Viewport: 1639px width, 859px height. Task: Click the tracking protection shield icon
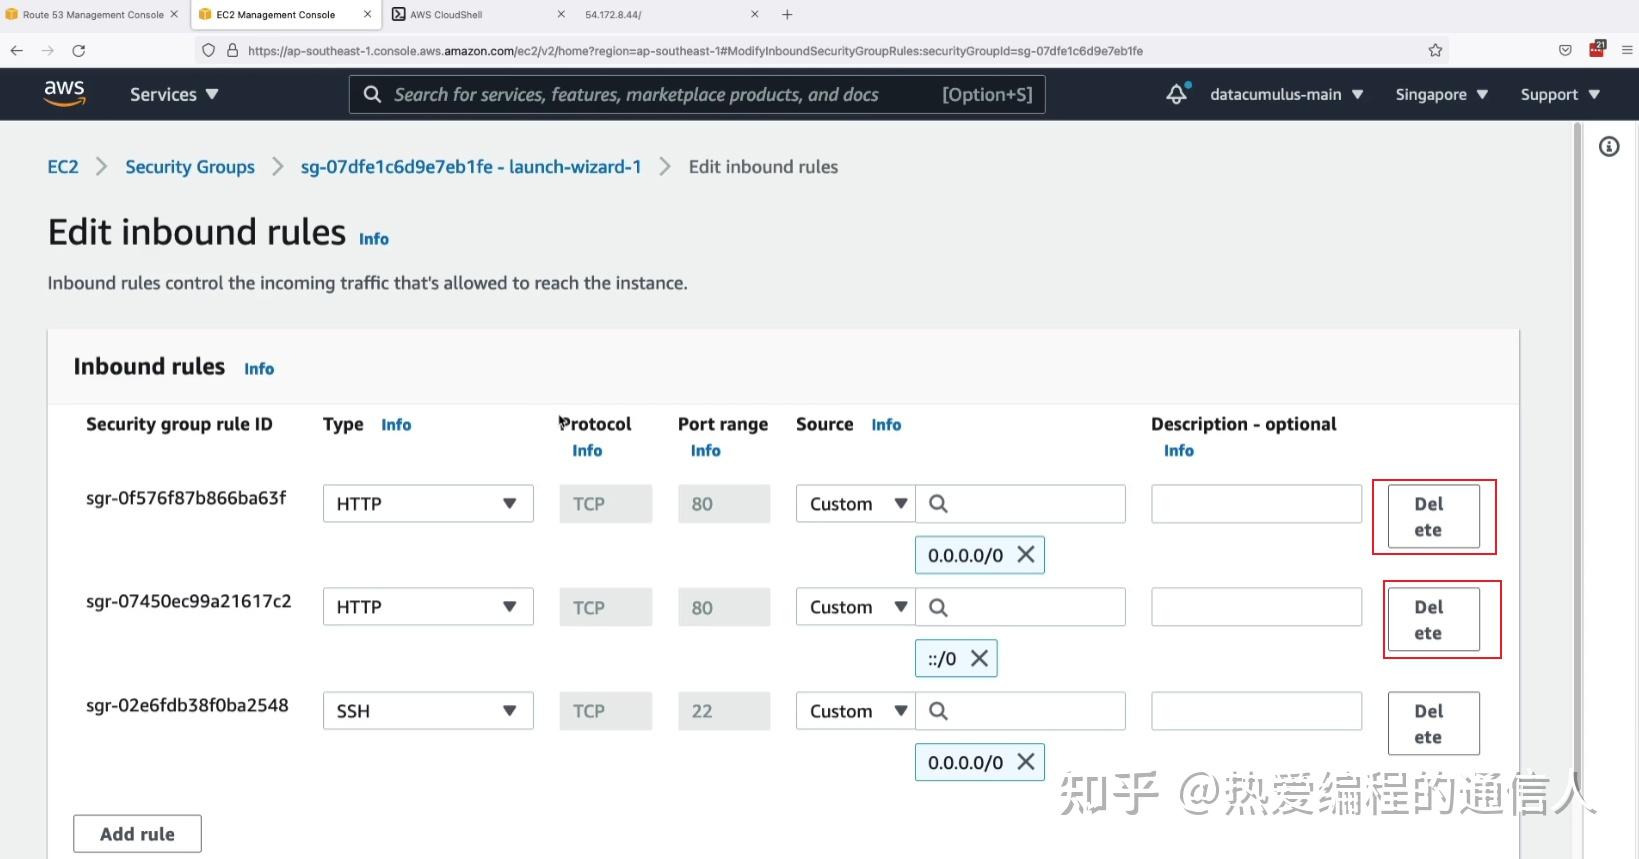[x=208, y=50]
